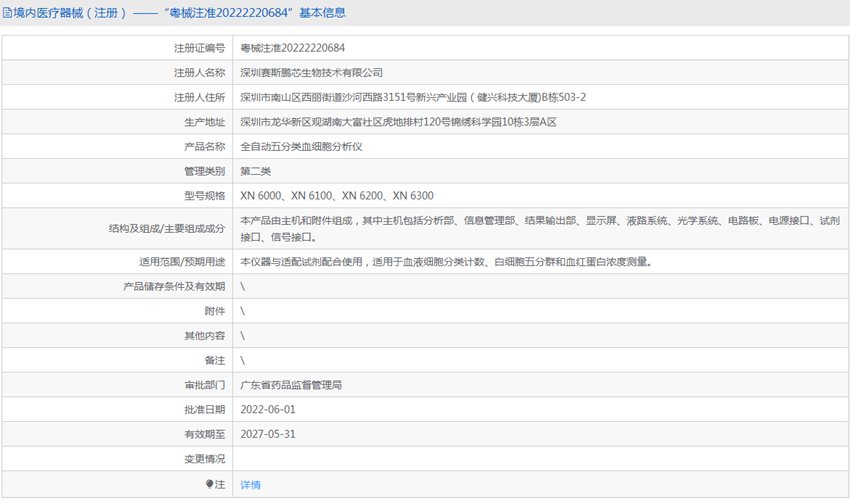Select model spec XN 6000、XN 6100 text

(x=337, y=196)
